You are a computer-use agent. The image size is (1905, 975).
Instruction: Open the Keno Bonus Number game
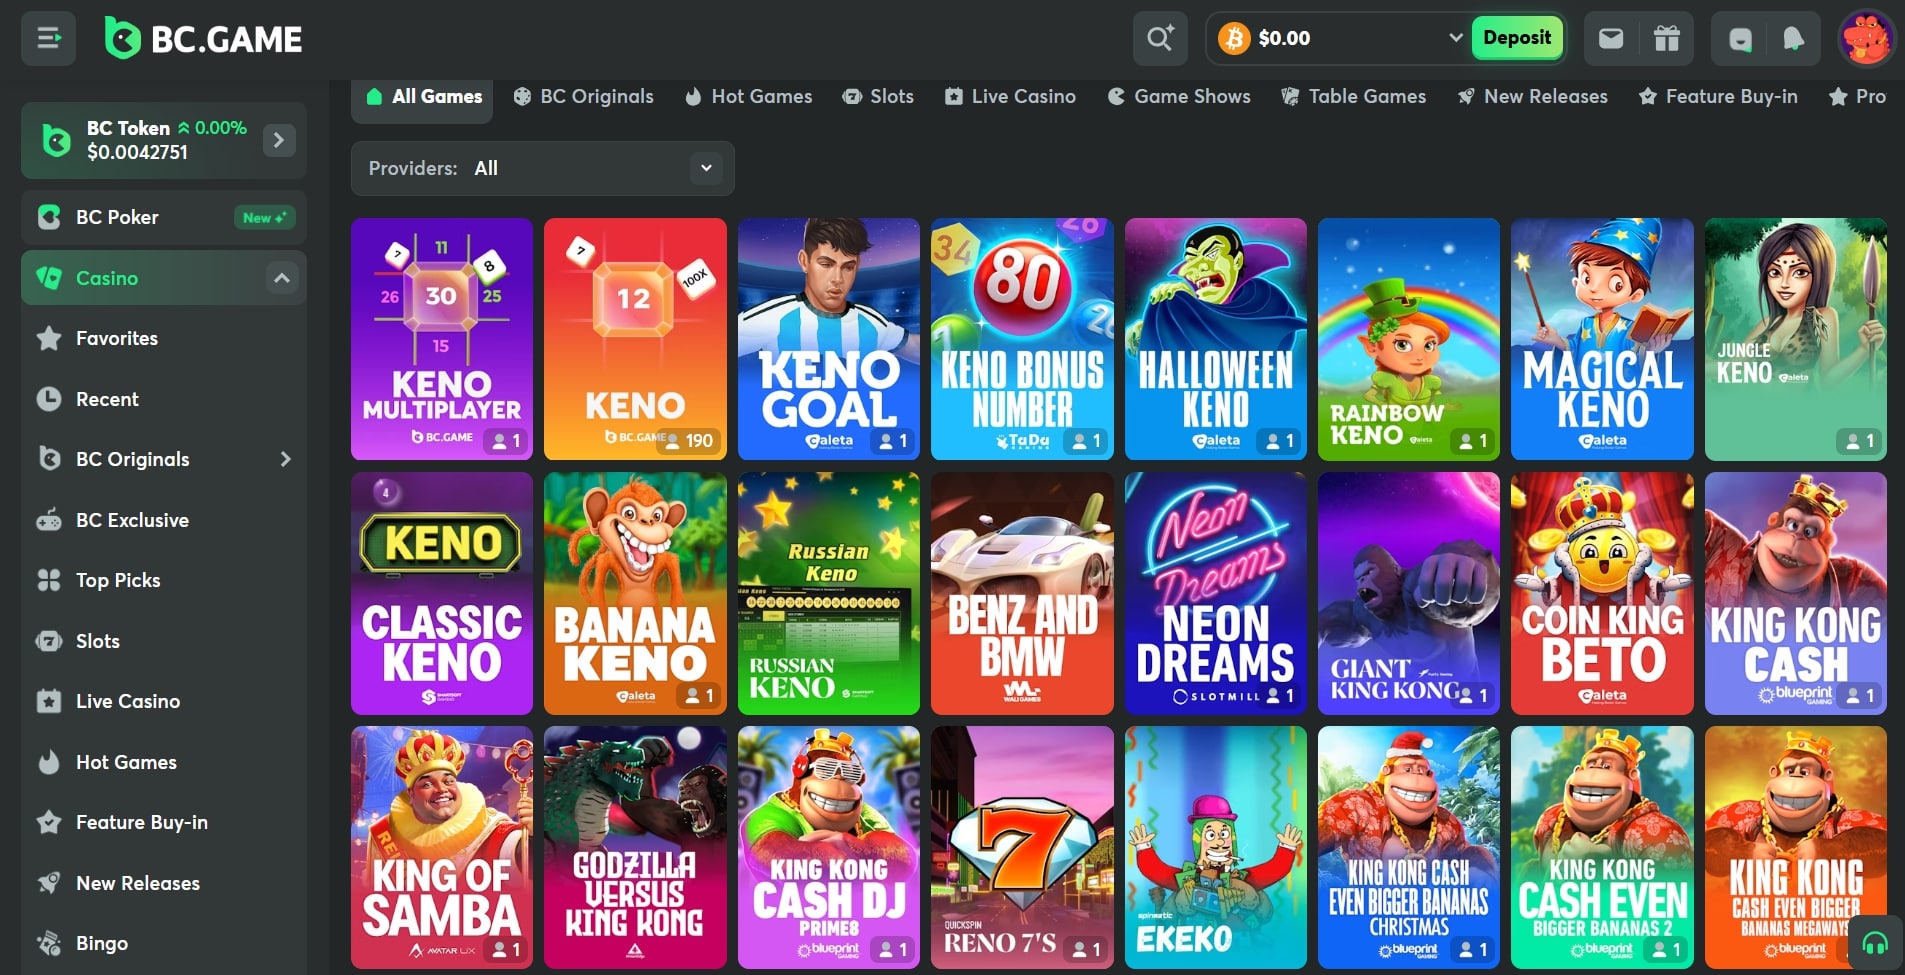point(1022,339)
